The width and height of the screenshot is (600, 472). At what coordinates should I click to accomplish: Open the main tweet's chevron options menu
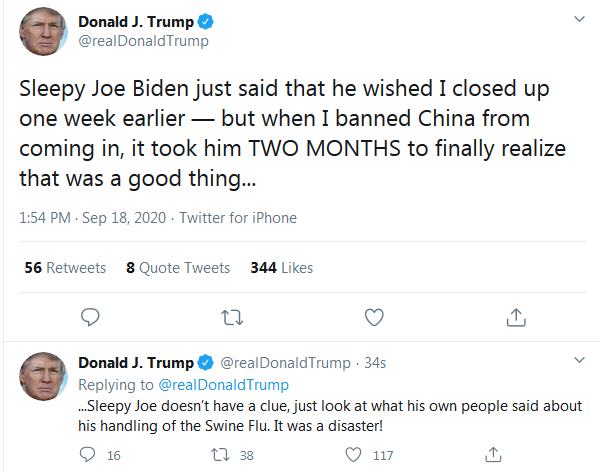[x=579, y=19]
